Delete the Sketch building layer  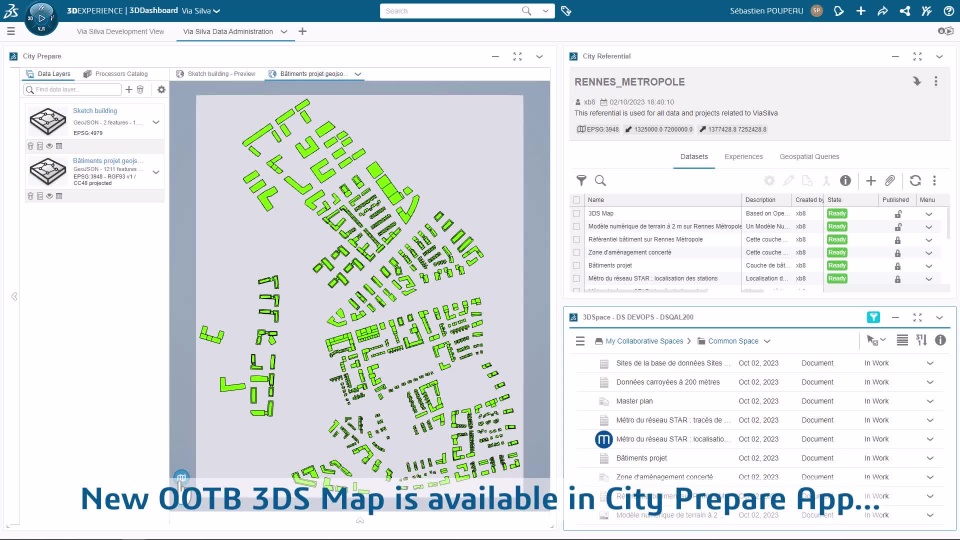(x=31, y=146)
